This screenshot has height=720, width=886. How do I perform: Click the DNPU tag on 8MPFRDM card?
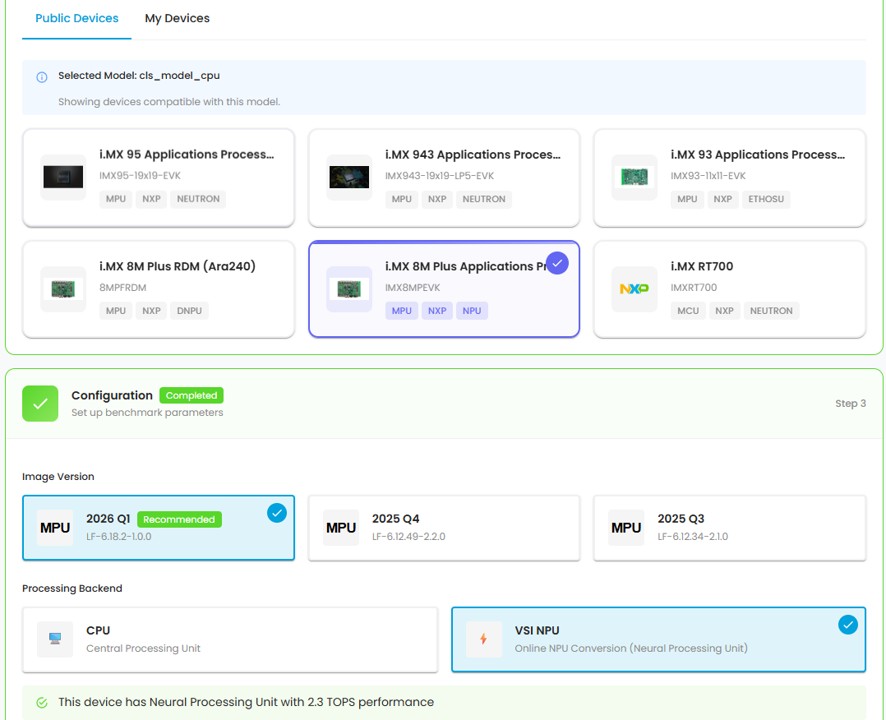(189, 311)
